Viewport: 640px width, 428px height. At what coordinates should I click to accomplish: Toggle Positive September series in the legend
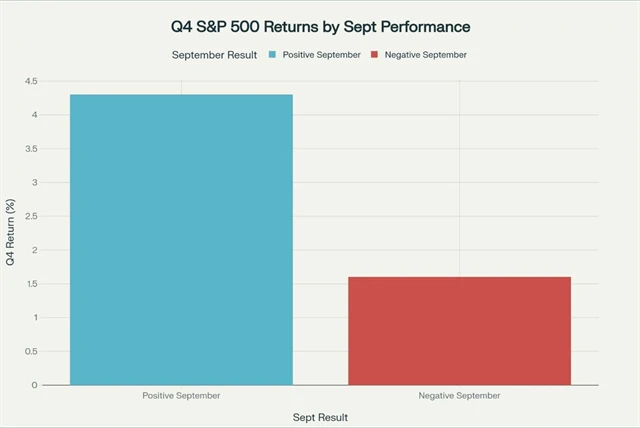pyautogui.click(x=321, y=54)
